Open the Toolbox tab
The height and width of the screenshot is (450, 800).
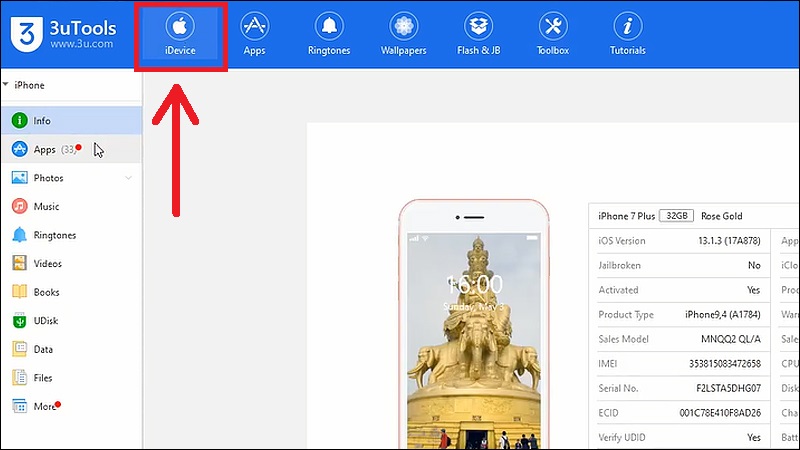[553, 35]
